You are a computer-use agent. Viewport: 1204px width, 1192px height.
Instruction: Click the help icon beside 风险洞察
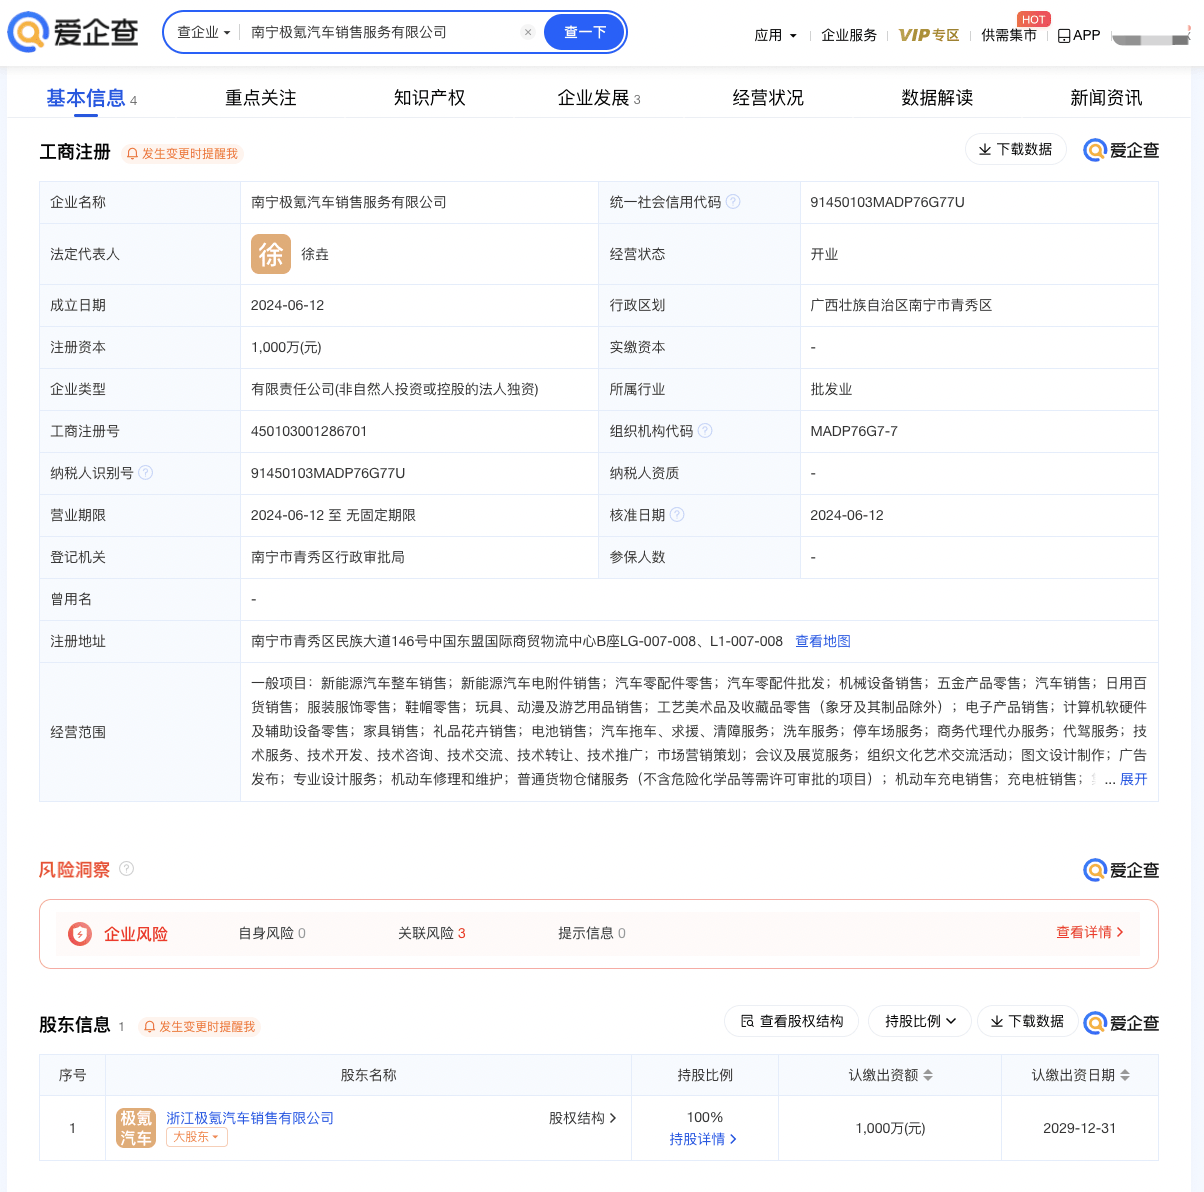click(126, 869)
